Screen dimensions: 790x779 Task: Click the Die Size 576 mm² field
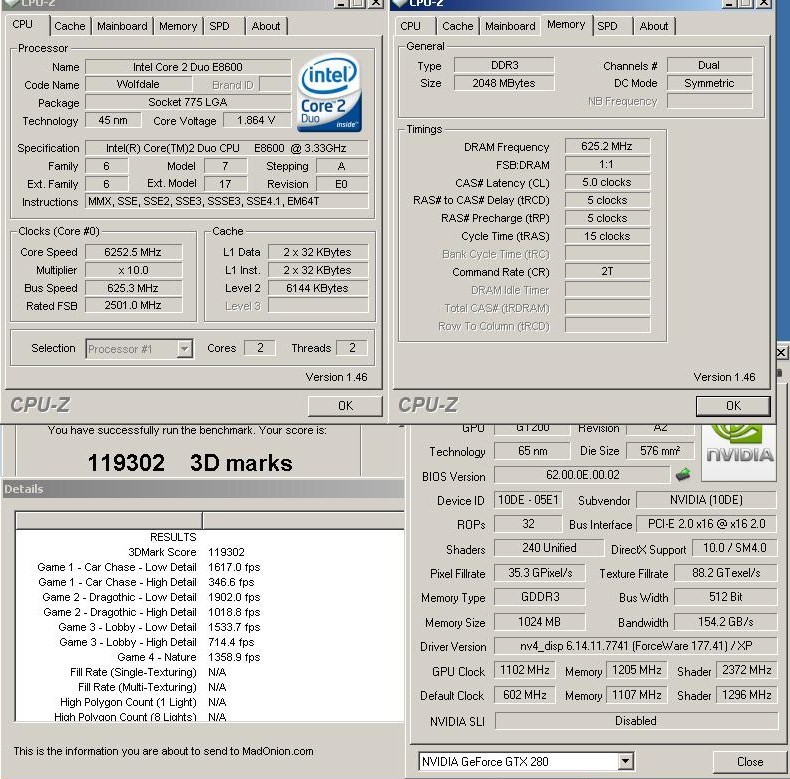click(x=660, y=451)
